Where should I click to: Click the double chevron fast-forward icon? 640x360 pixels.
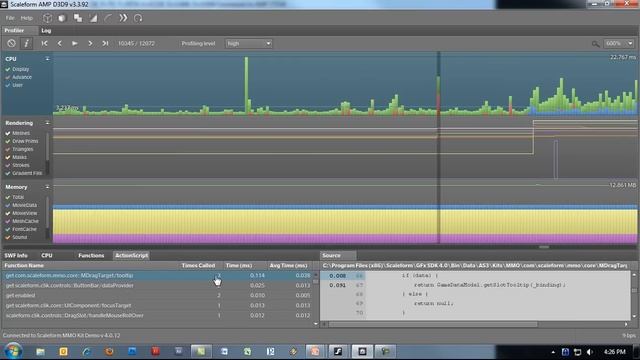coord(123,18)
